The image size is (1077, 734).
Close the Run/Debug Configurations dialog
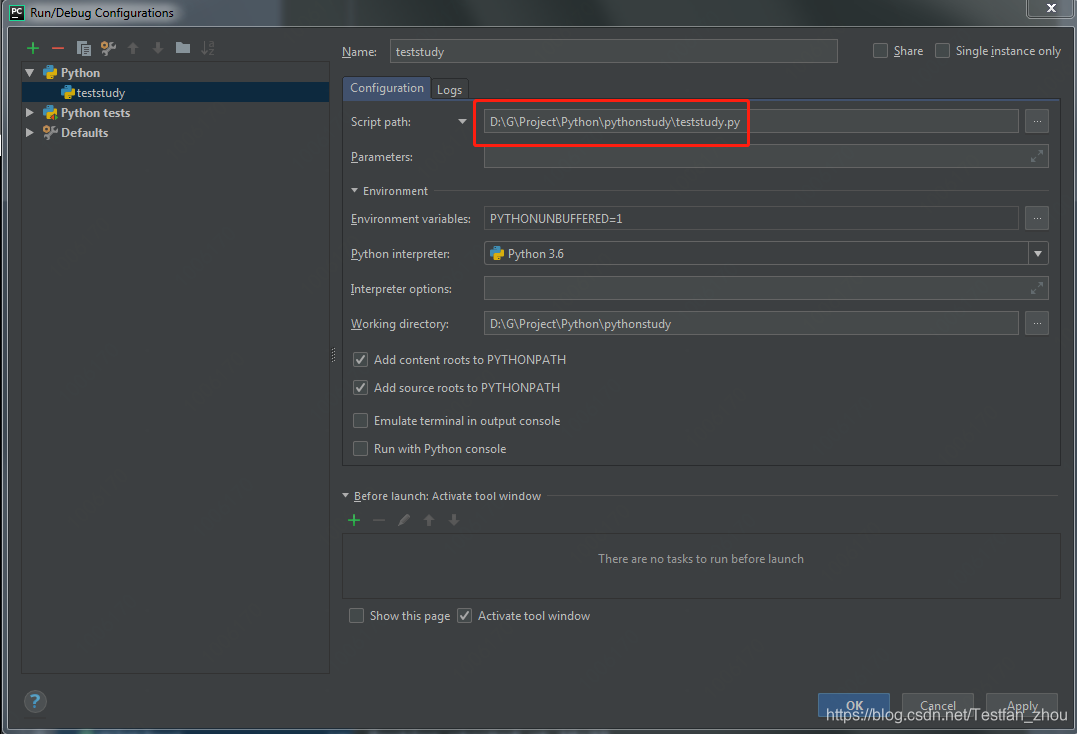(1051, 8)
